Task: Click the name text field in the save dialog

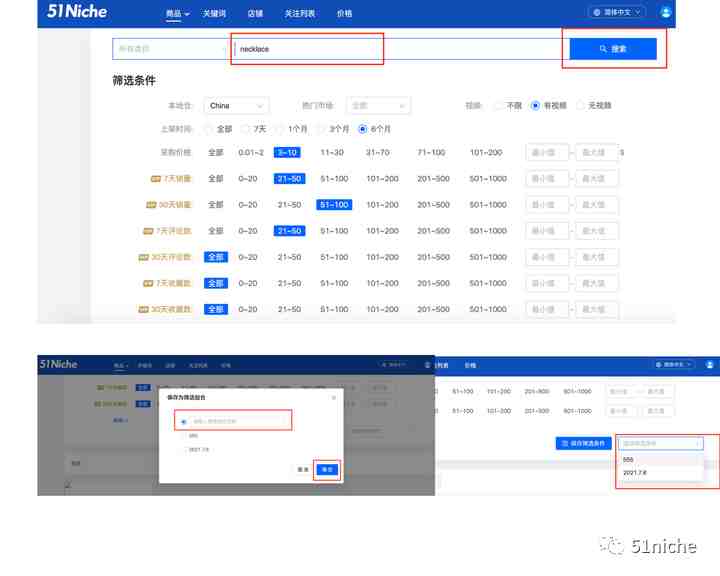Action: point(240,421)
